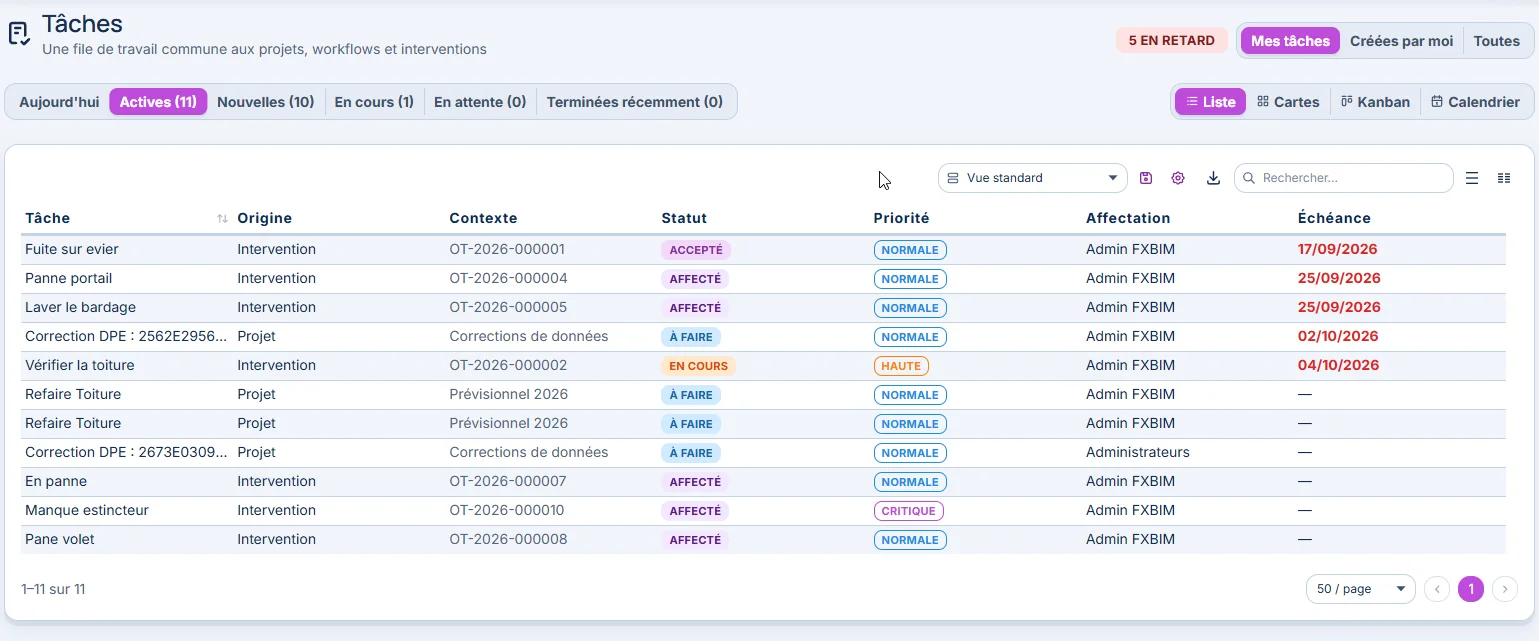Click context OT-2026-000008
1539x641 pixels.
(x=508, y=539)
